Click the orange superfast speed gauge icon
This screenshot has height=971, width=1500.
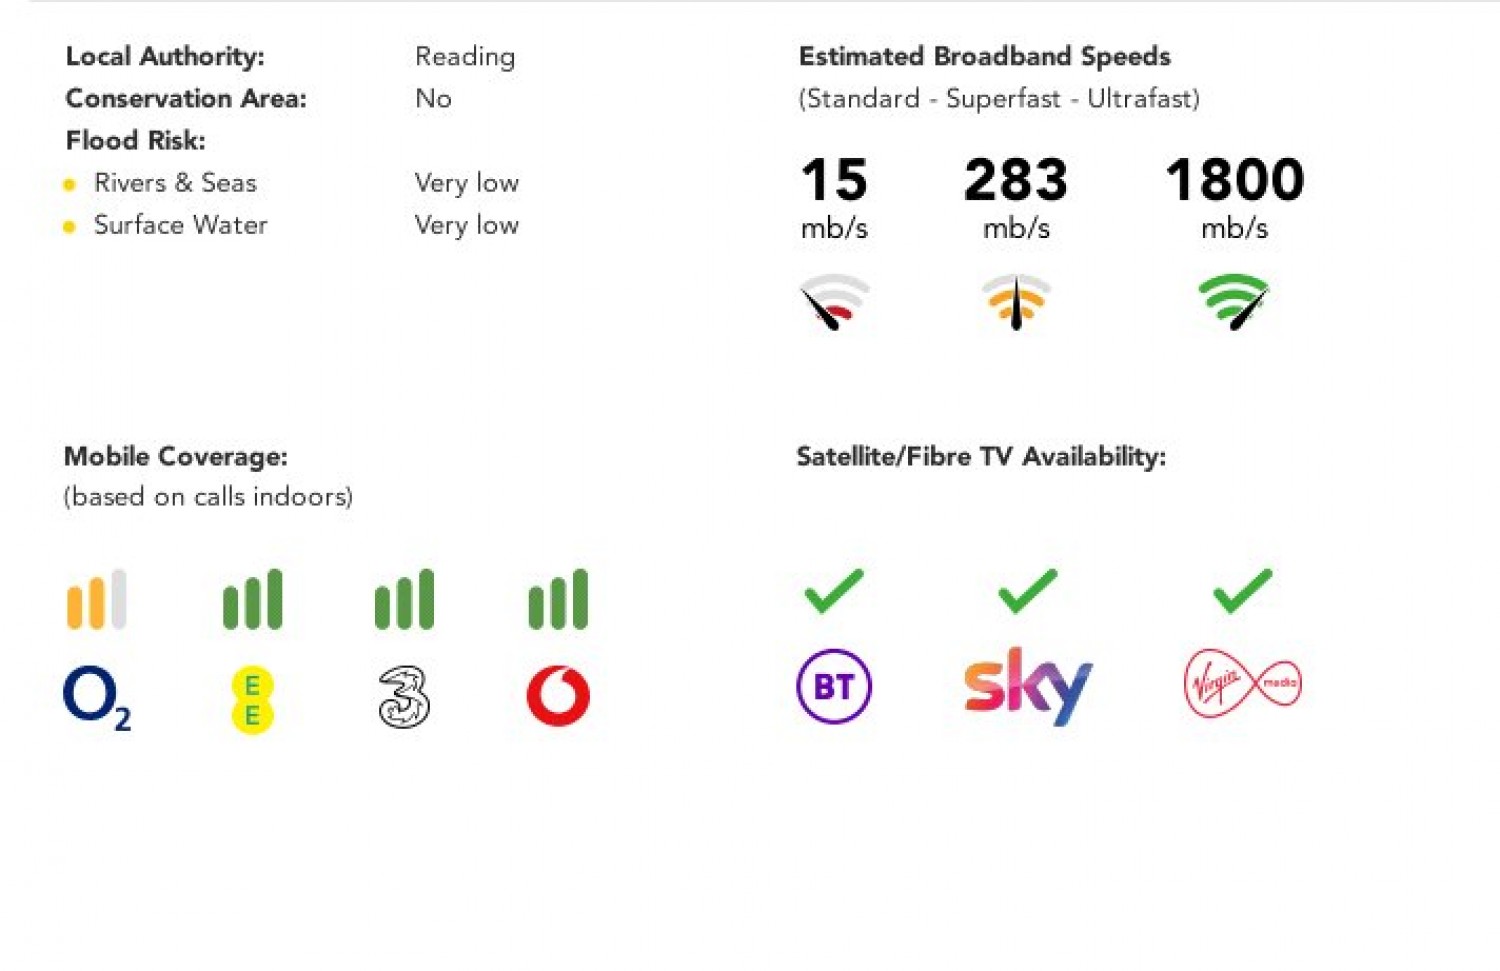1016,302
